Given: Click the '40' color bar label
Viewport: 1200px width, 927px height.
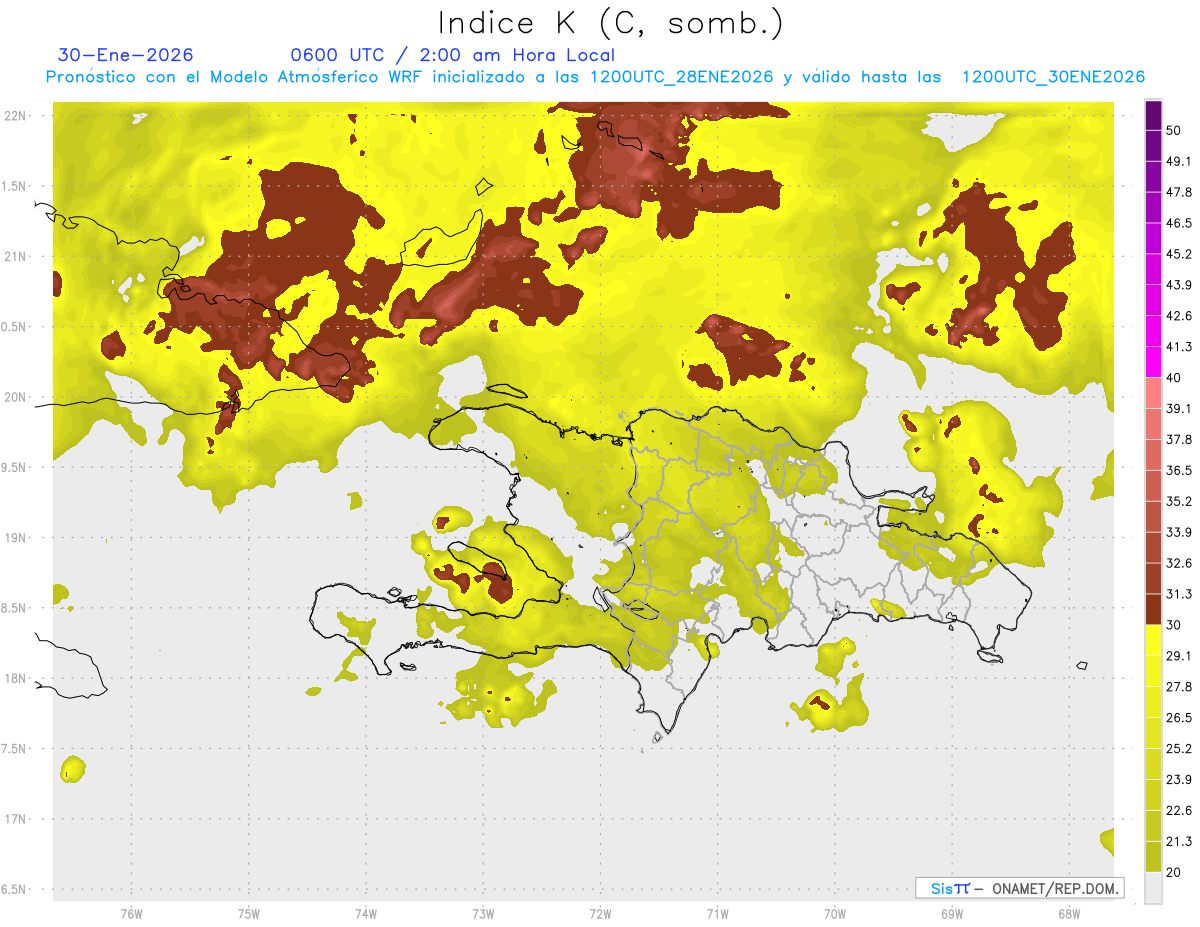Looking at the screenshot, I should click(x=1174, y=378).
